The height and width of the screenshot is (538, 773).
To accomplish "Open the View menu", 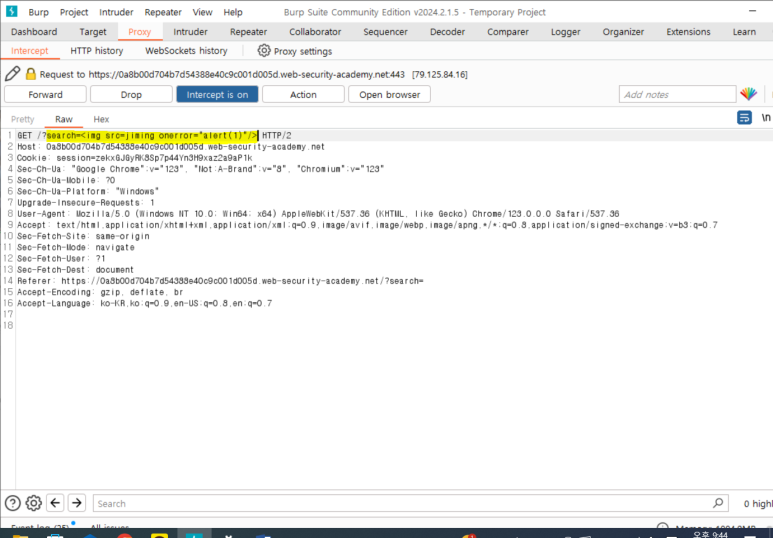I will click(202, 12).
